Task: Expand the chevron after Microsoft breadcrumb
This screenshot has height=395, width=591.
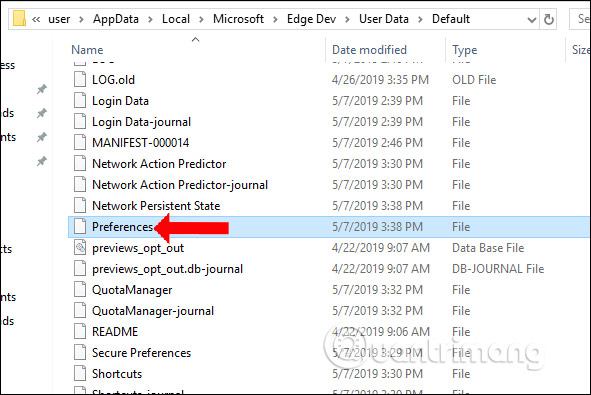Action: coord(275,19)
